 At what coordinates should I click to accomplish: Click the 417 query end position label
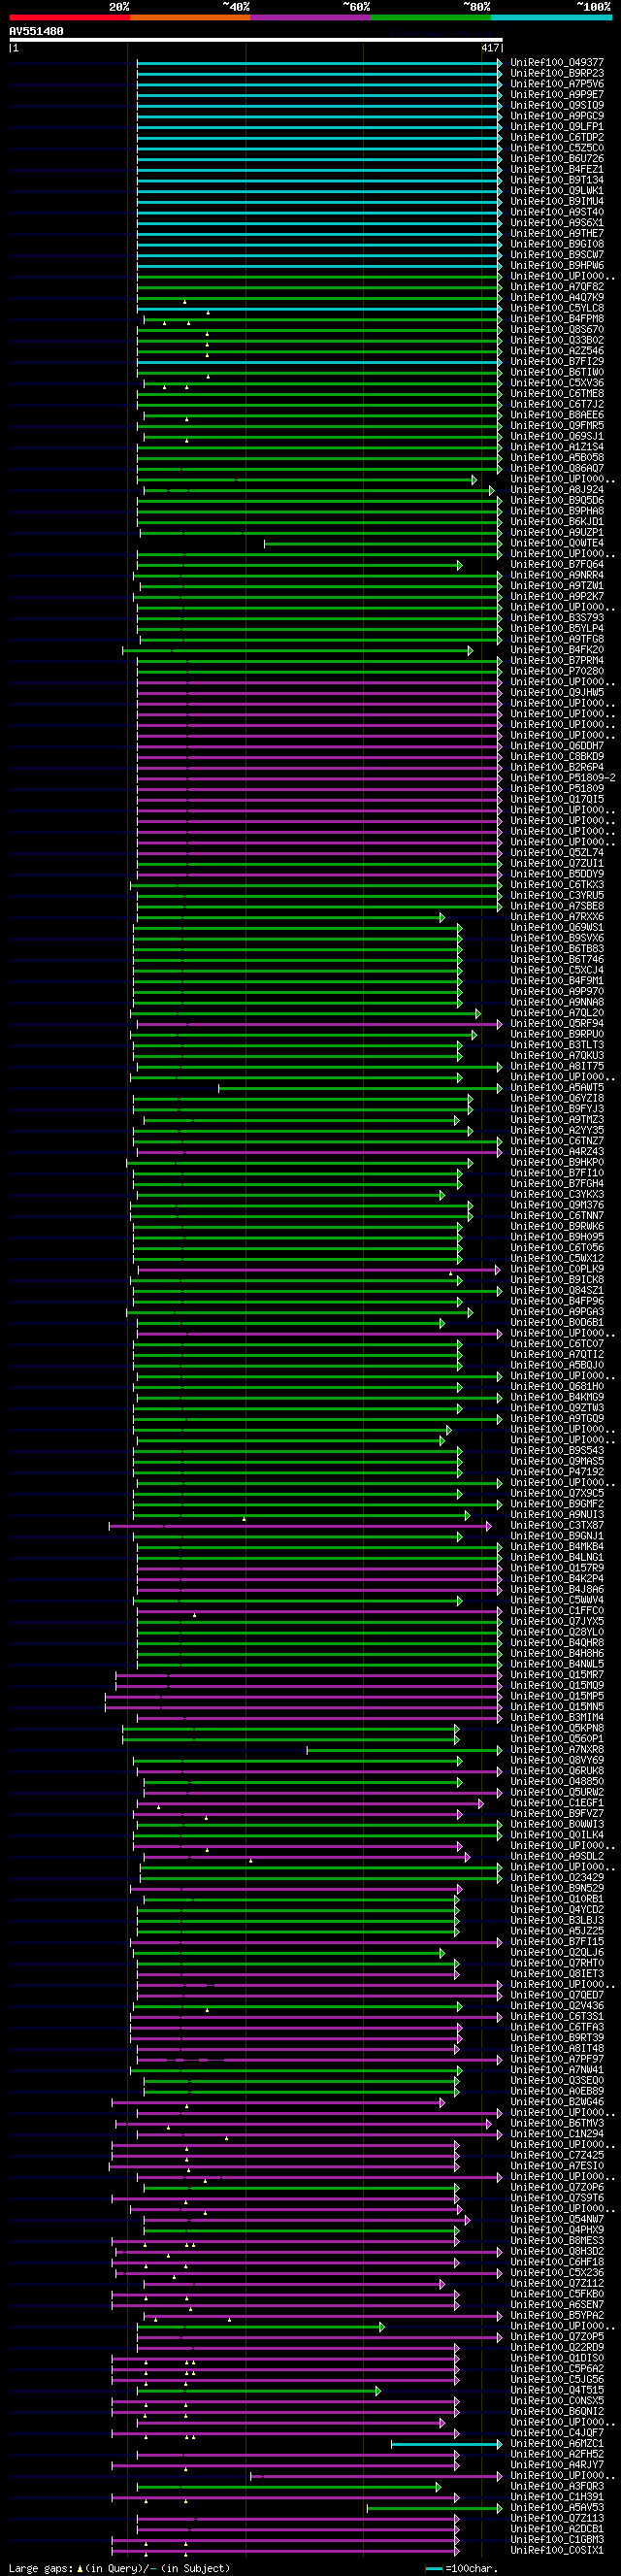tap(490, 48)
